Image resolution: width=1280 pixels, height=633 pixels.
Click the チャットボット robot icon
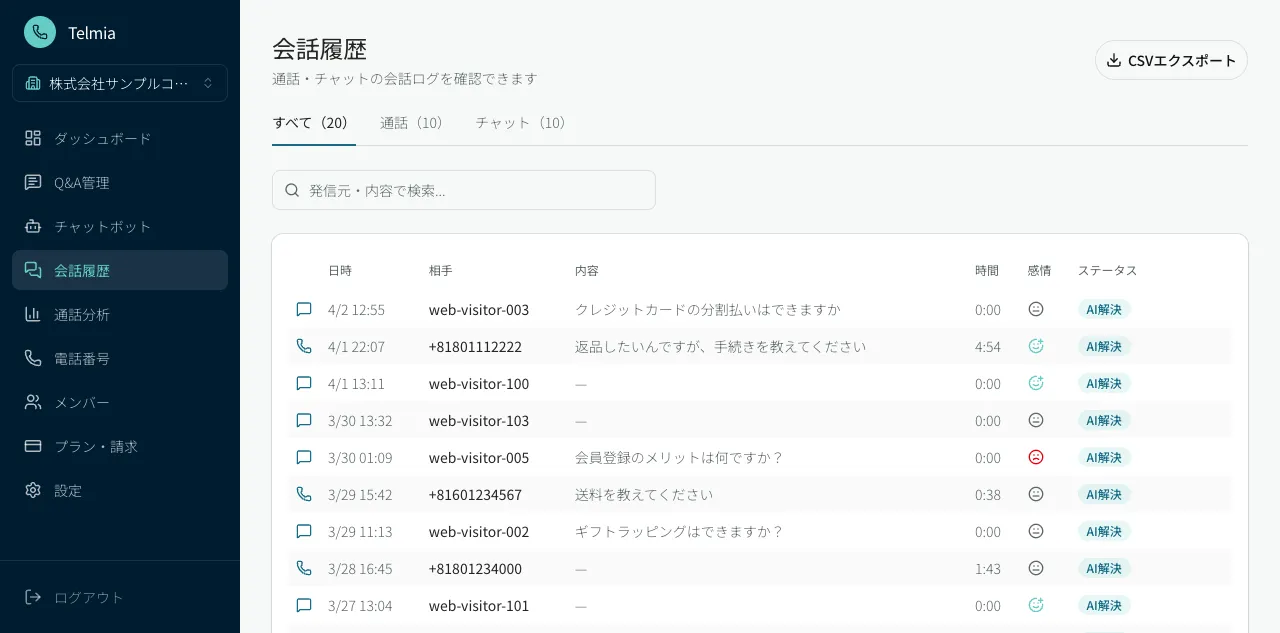coord(33,226)
